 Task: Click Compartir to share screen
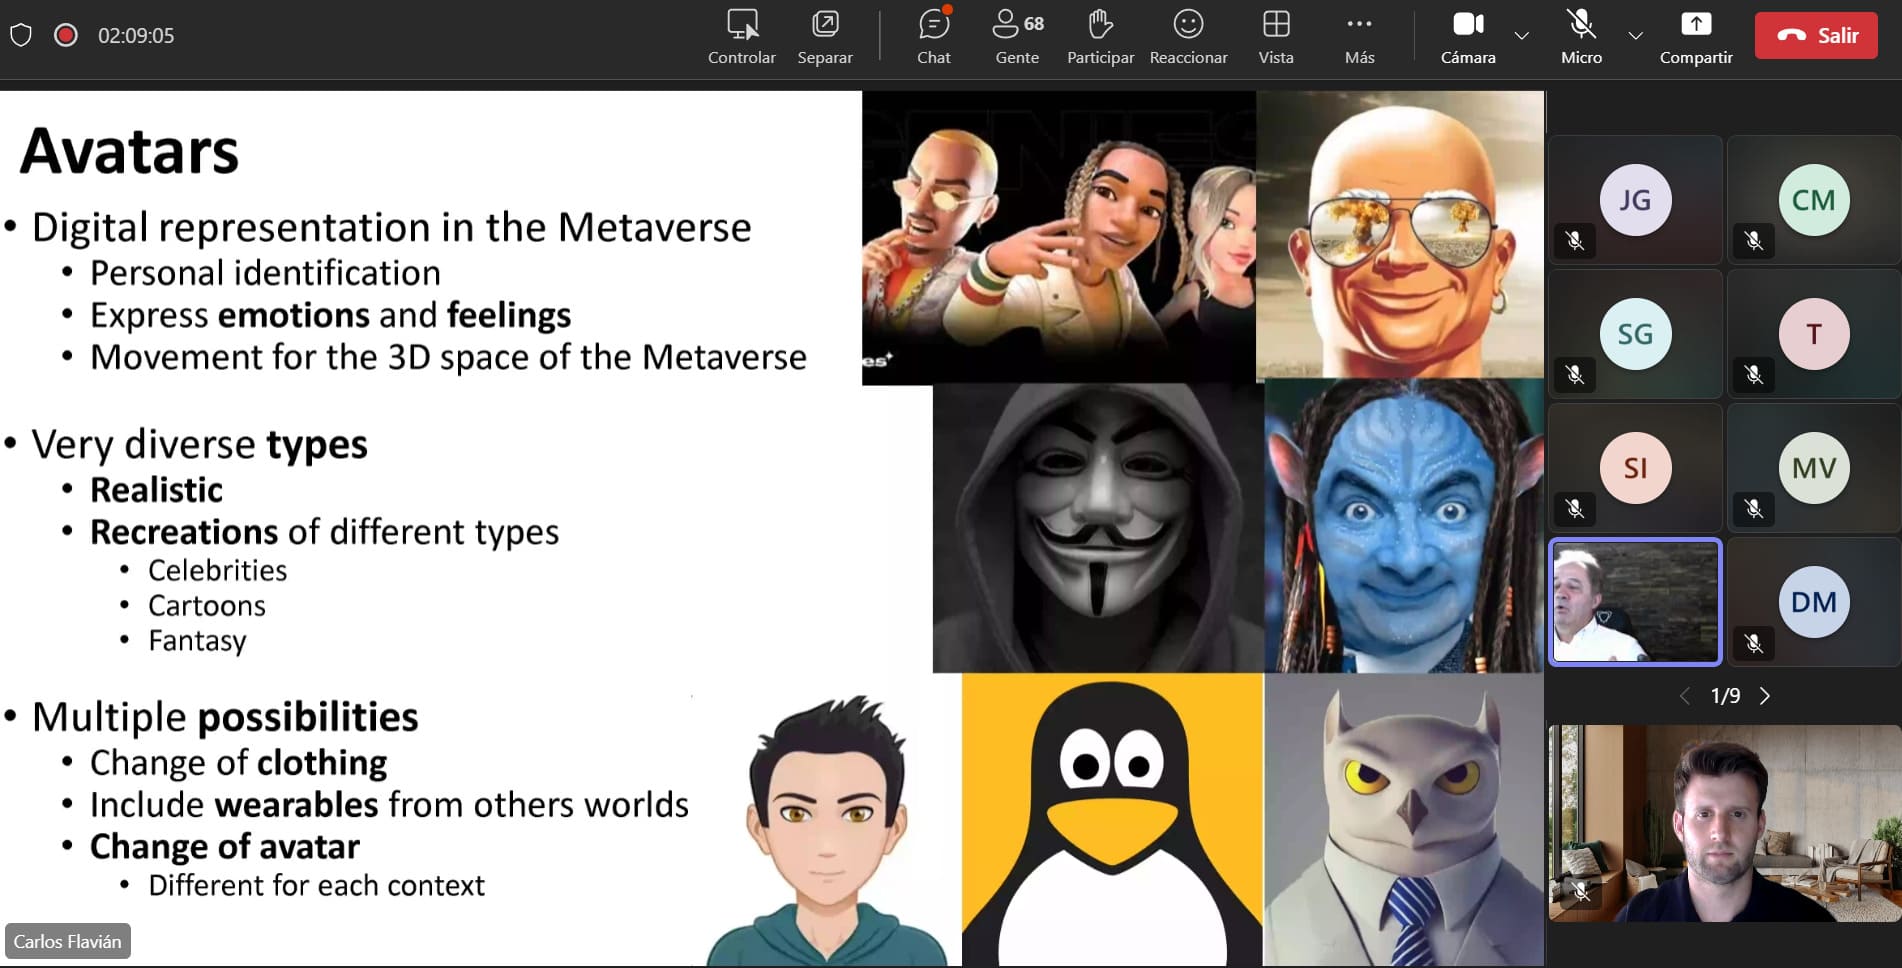coord(1696,37)
